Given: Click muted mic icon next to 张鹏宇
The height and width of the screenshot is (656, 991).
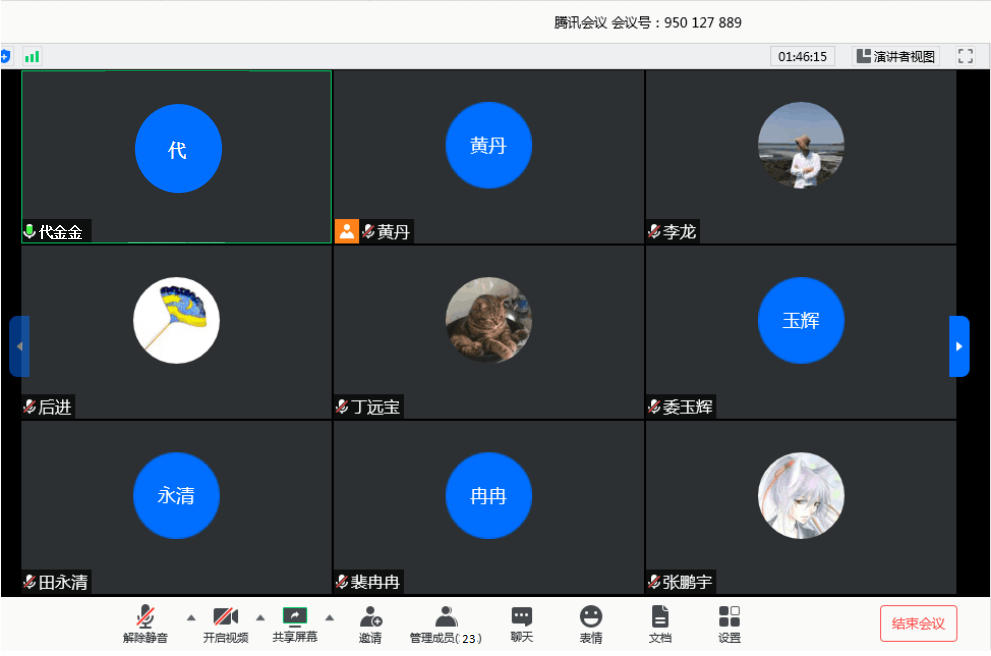Looking at the screenshot, I should click(654, 581).
